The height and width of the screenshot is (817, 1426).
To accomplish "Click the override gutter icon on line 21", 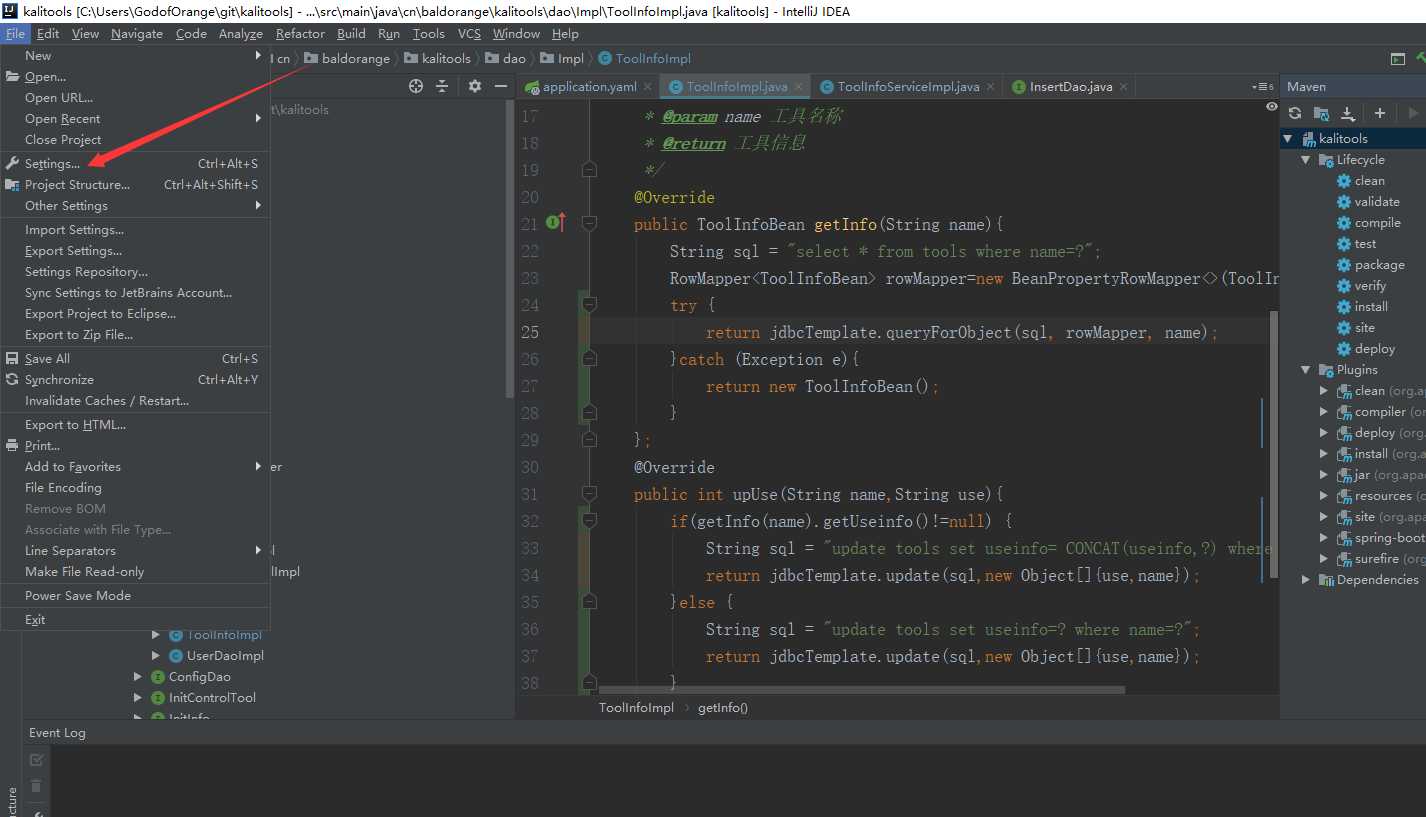I will coord(557,223).
